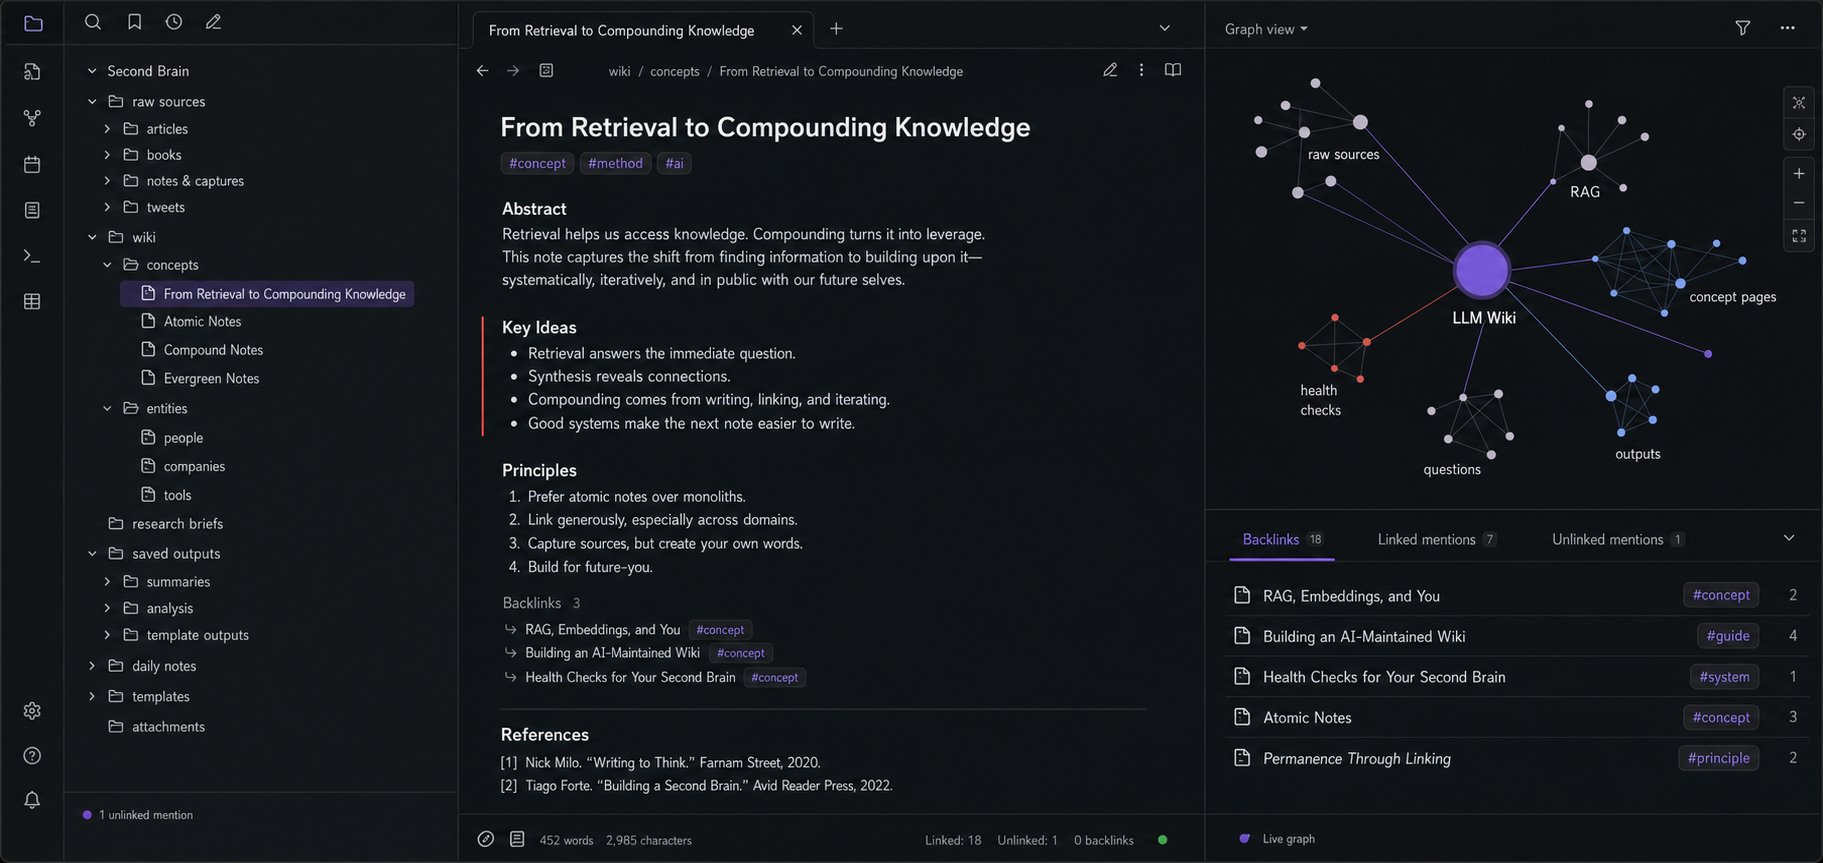The width and height of the screenshot is (1823, 863).
Task: Open the daily notes calendar icon
Action: coord(32,164)
